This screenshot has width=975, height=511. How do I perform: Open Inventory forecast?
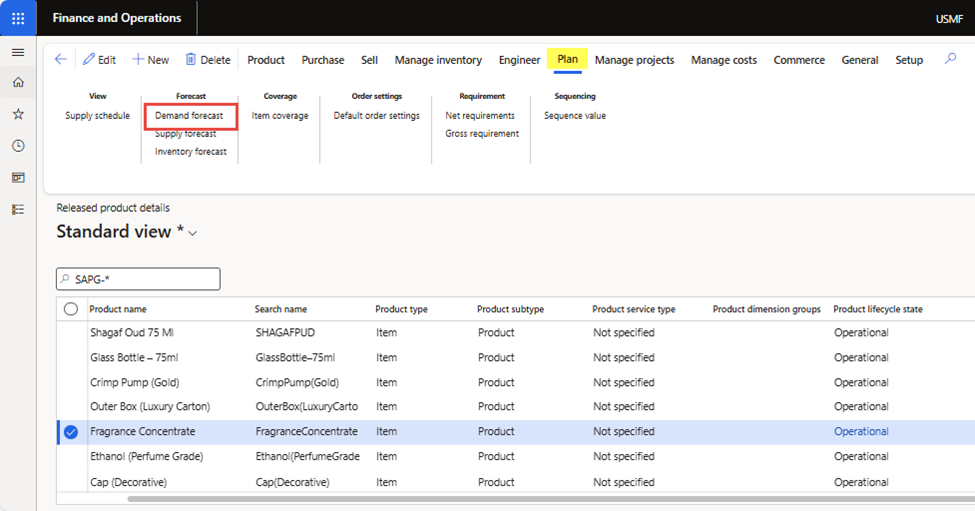[191, 152]
